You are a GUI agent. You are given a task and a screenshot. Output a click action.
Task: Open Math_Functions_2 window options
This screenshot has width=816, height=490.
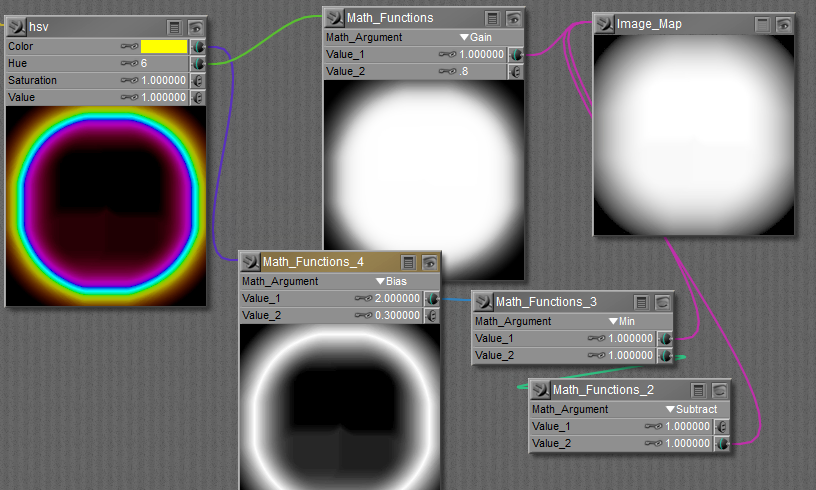(698, 391)
